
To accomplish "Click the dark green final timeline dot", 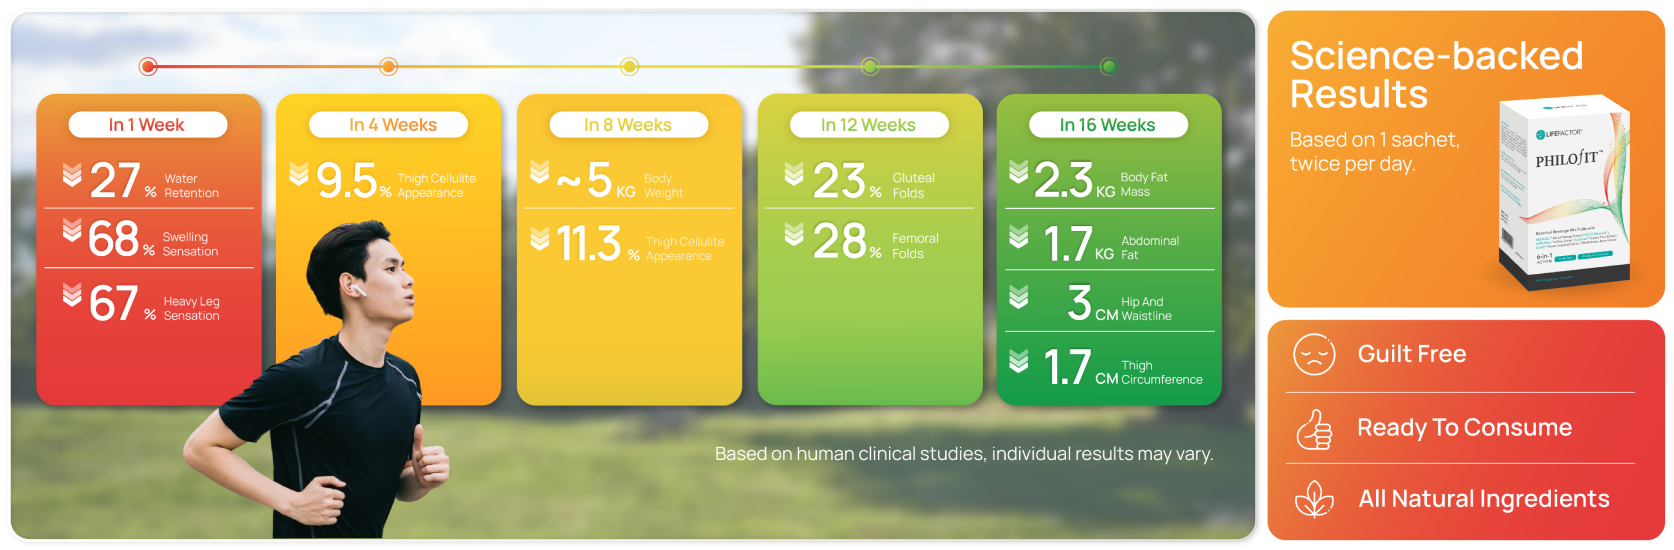I will point(1108,67).
